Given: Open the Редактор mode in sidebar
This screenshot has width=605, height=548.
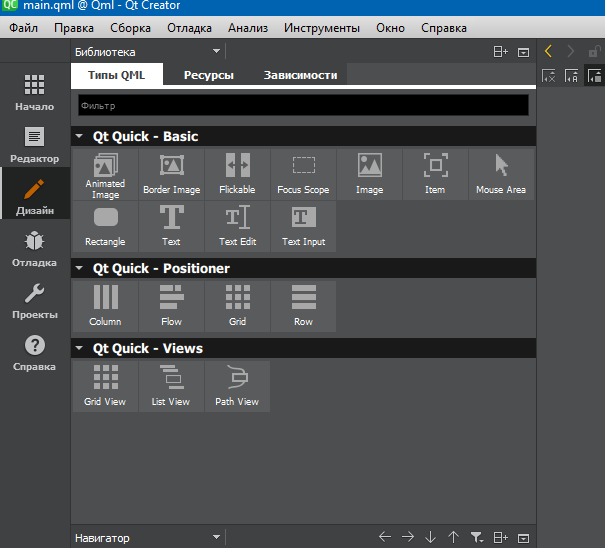Looking at the screenshot, I should click(35, 145).
